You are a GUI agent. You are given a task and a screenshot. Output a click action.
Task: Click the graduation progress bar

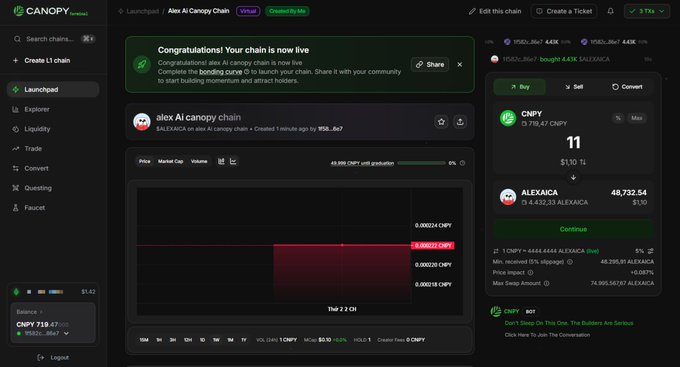(x=421, y=163)
